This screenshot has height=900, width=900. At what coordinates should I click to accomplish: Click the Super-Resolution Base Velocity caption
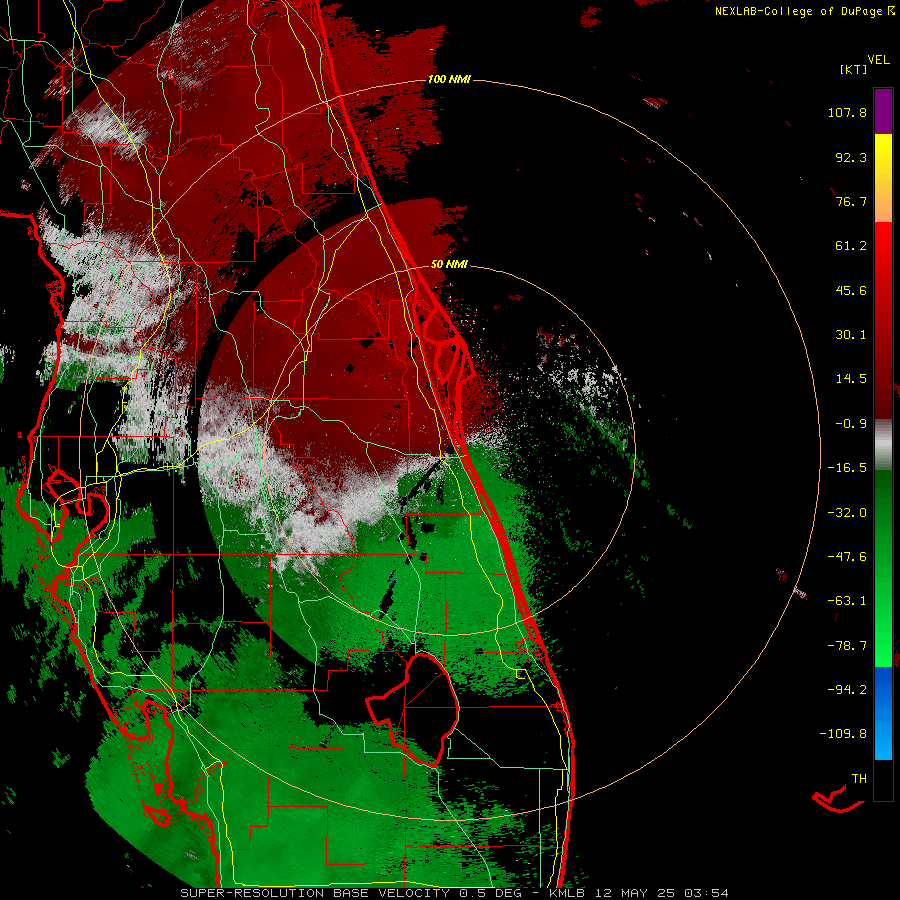click(455, 893)
